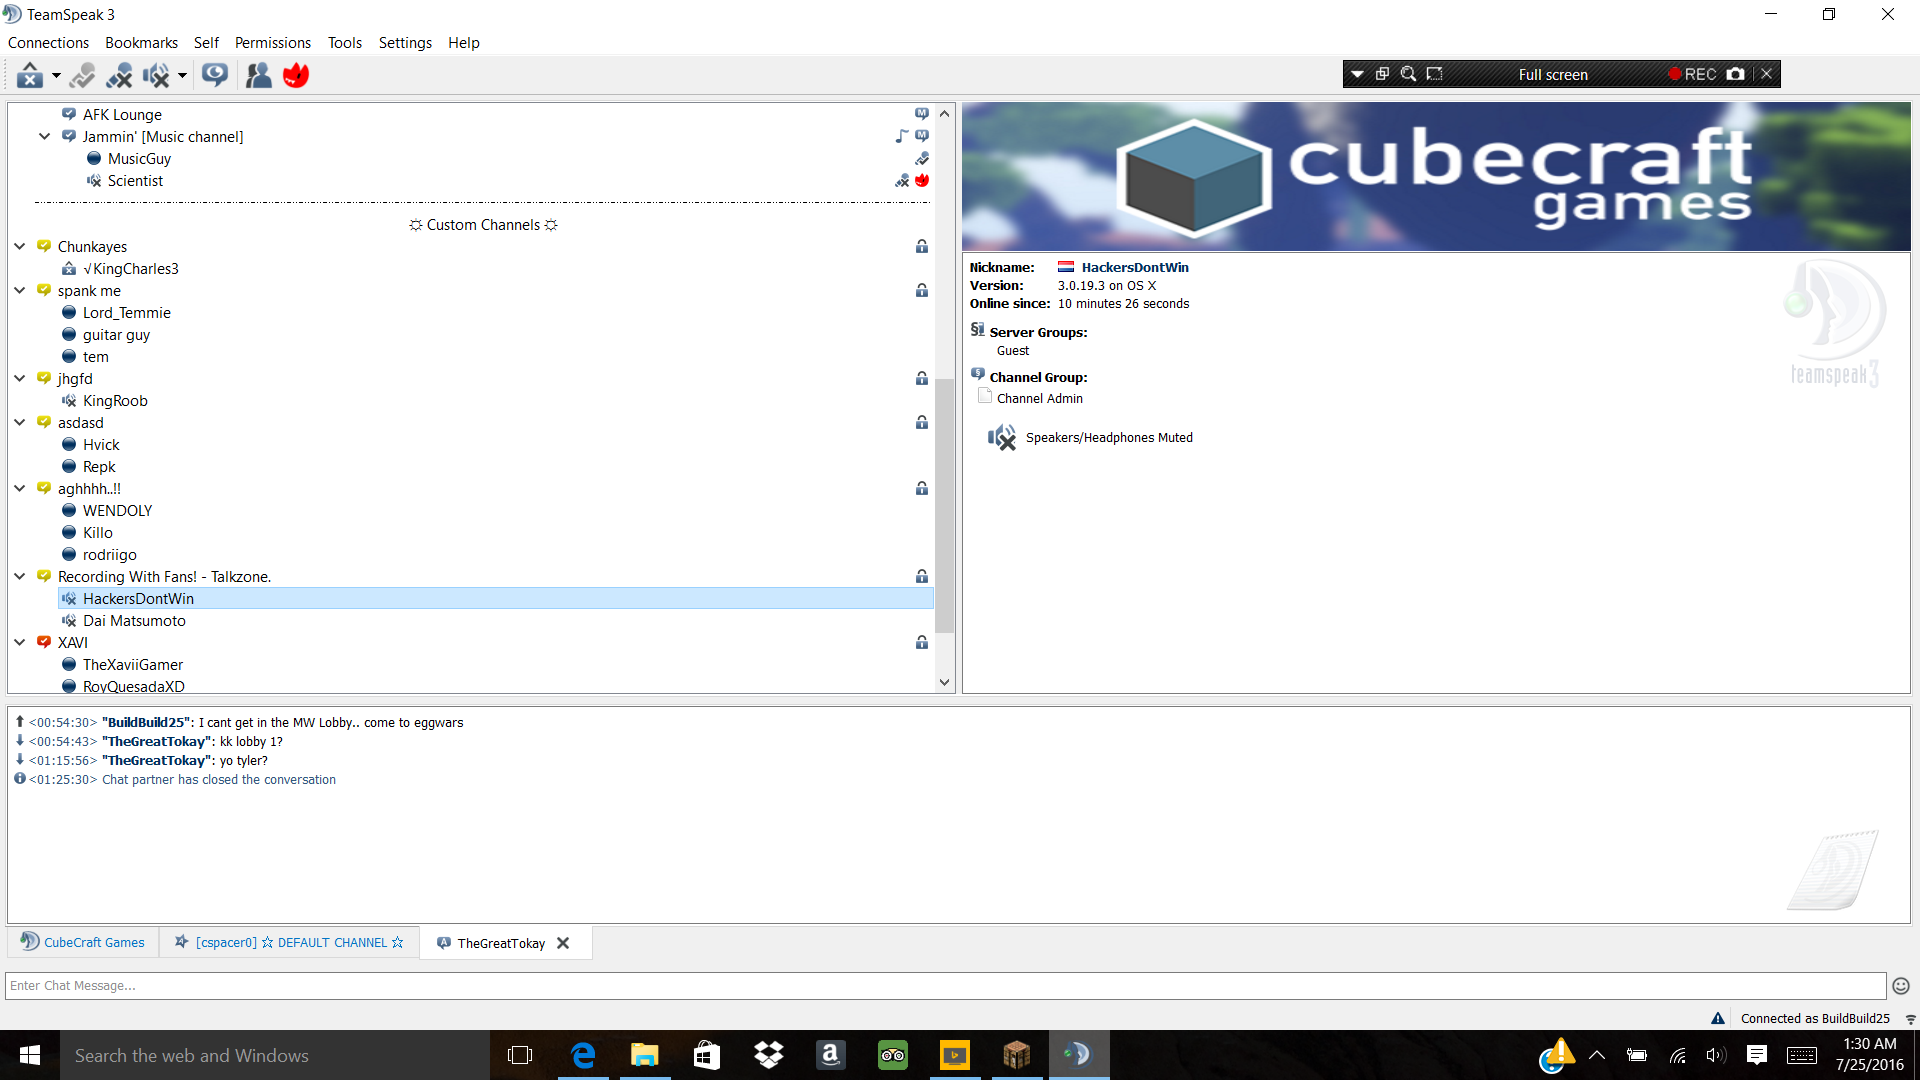Collapse the Chunkayes channel

[19, 247]
